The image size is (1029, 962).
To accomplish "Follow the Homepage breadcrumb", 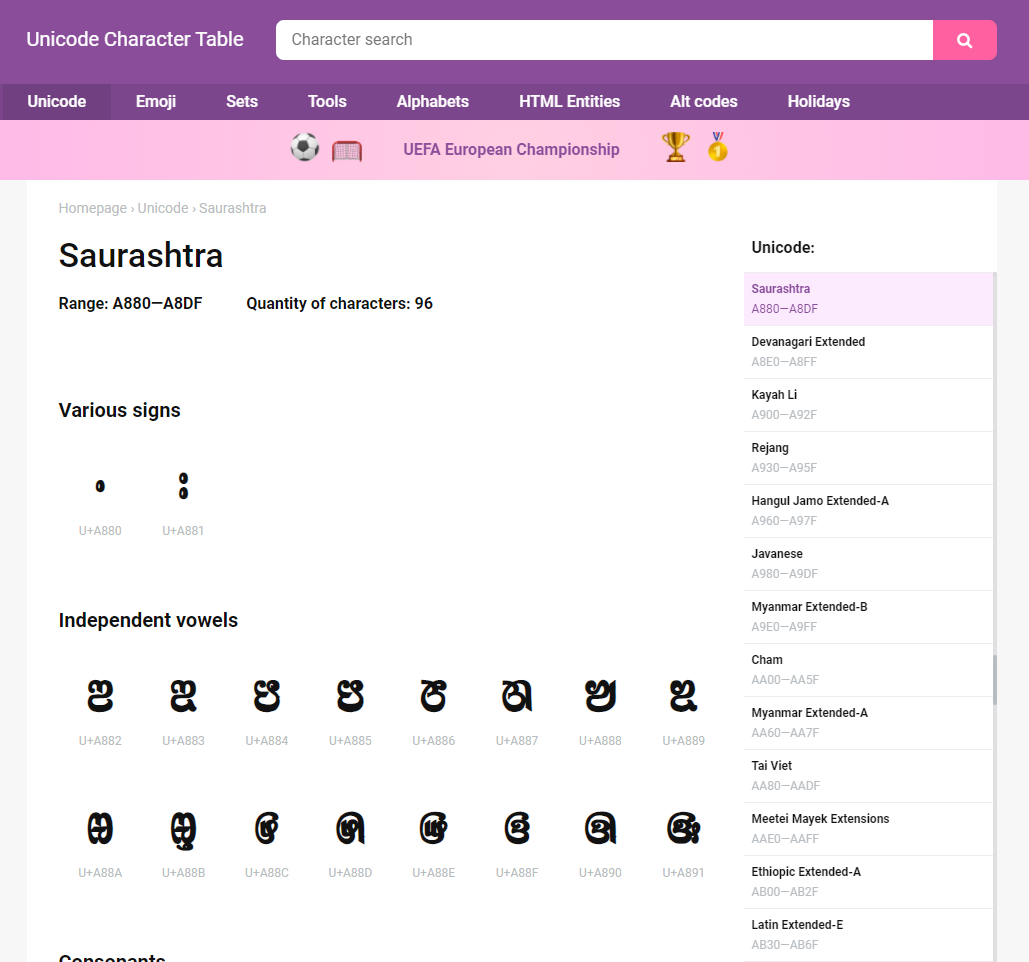I will [x=93, y=208].
